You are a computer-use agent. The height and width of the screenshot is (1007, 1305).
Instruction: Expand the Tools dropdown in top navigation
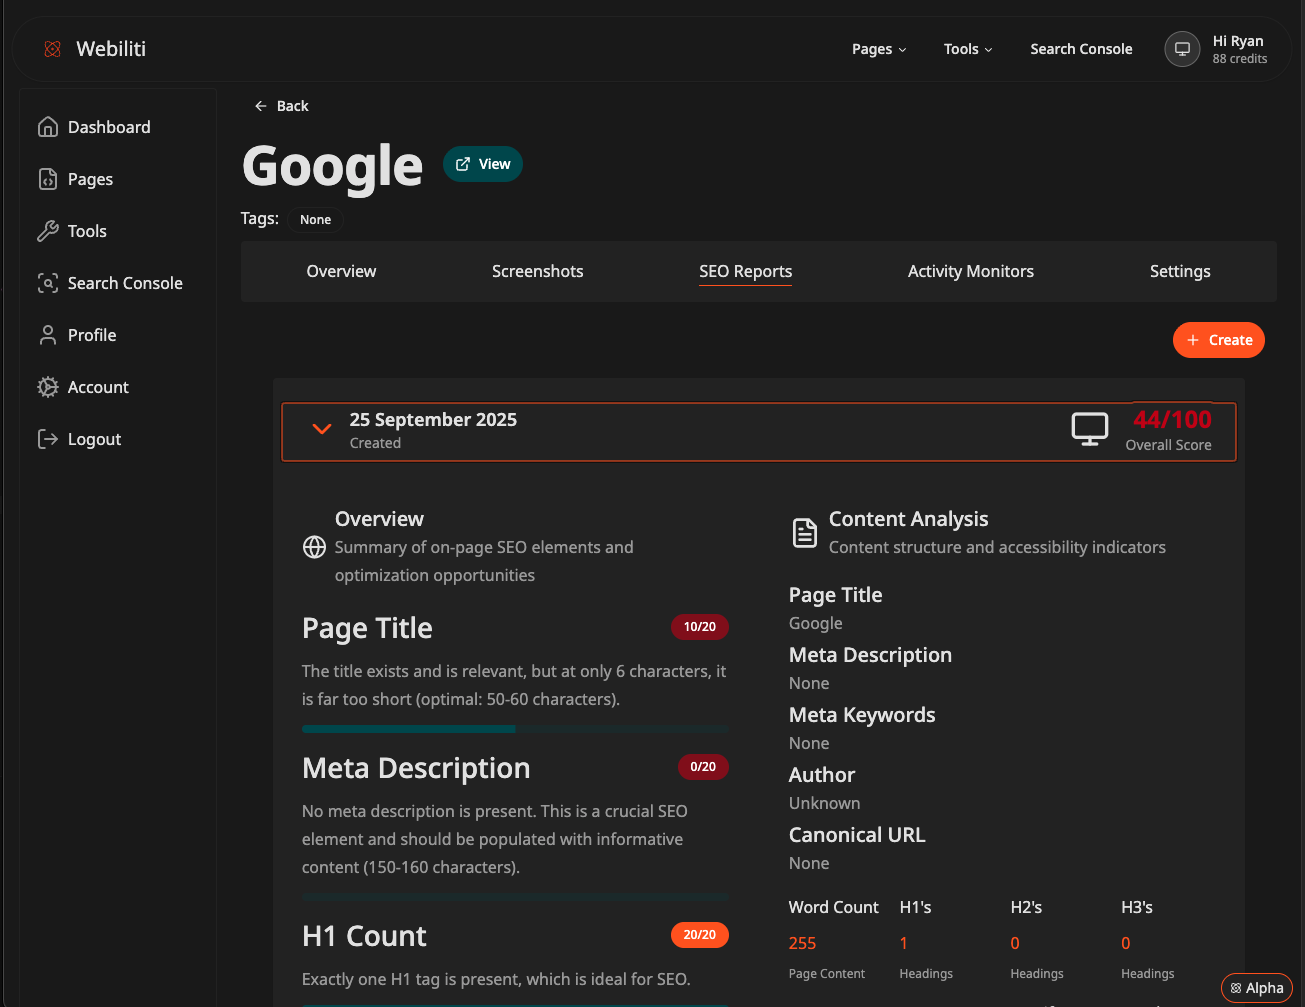pos(968,49)
